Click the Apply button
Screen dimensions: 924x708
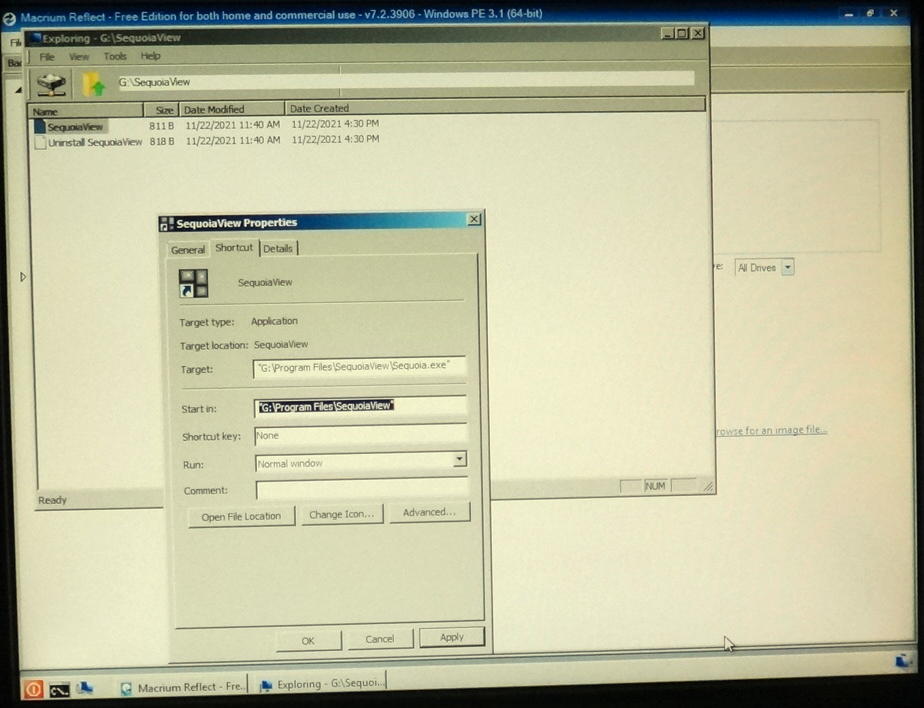click(x=452, y=637)
